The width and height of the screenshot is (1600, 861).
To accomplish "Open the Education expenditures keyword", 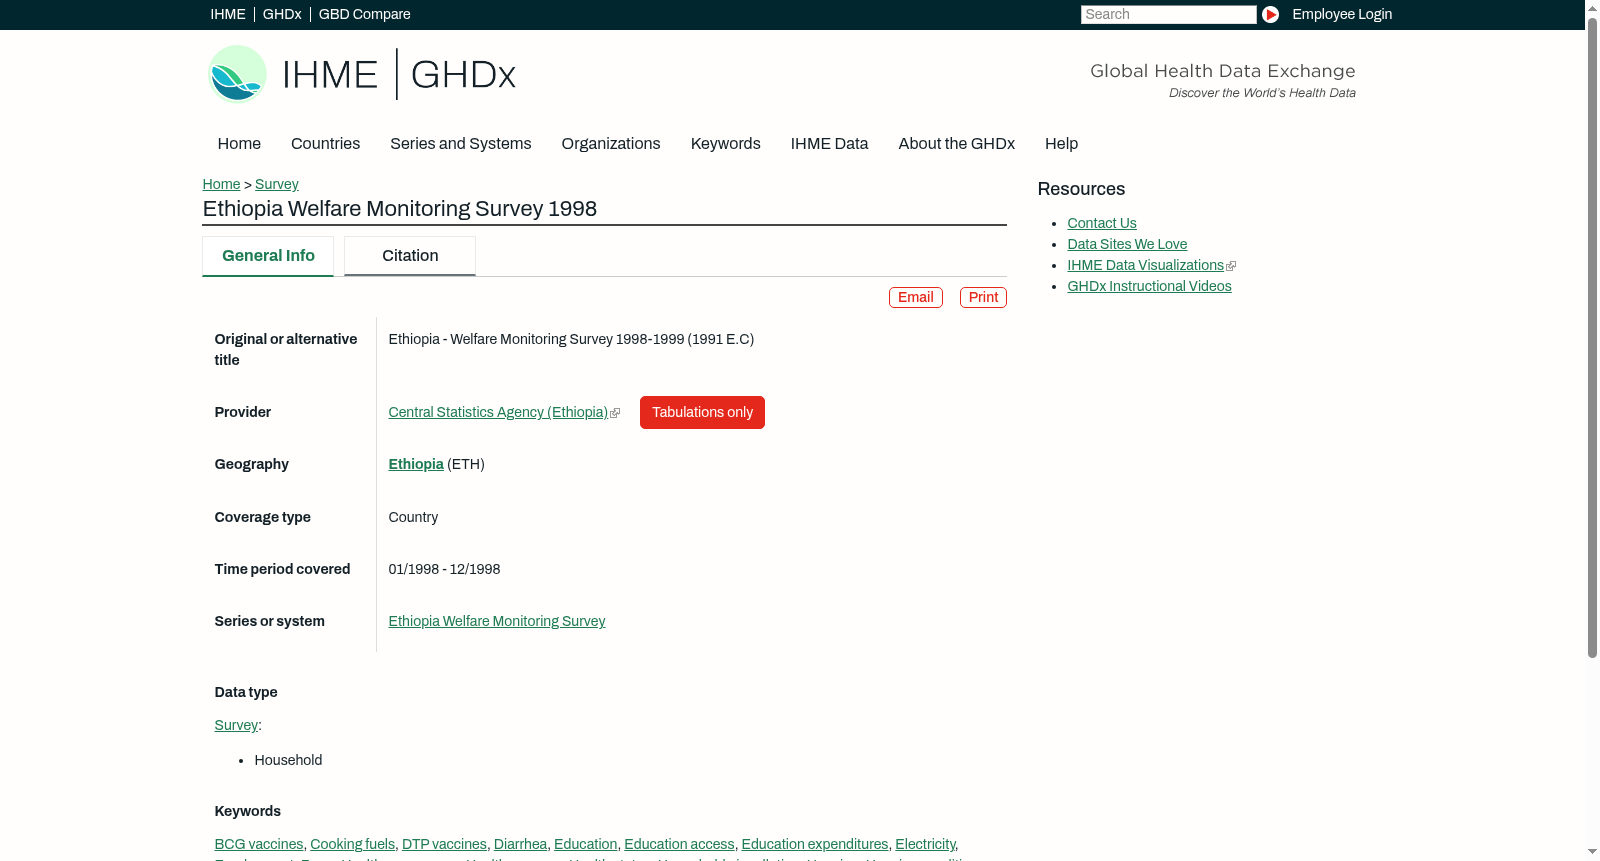I will click(x=815, y=844).
